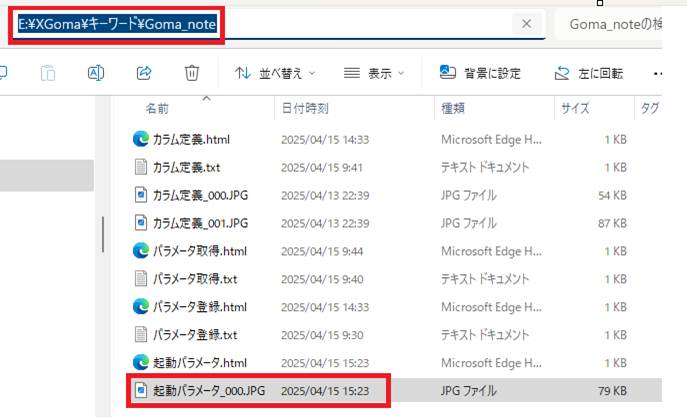Click JPG icon of カラム定義_001.JPG
The image size is (687, 420).
(141, 223)
